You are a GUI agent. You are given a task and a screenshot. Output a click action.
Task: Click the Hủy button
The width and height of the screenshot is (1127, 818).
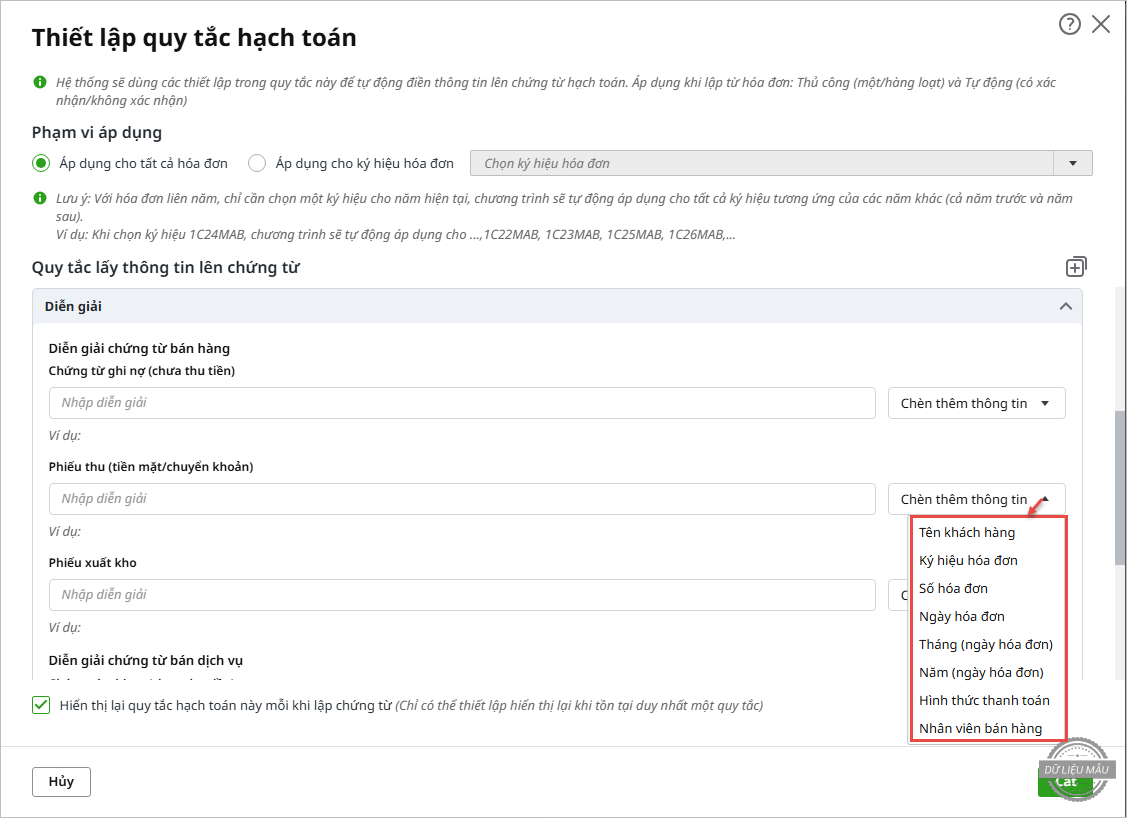coord(61,781)
